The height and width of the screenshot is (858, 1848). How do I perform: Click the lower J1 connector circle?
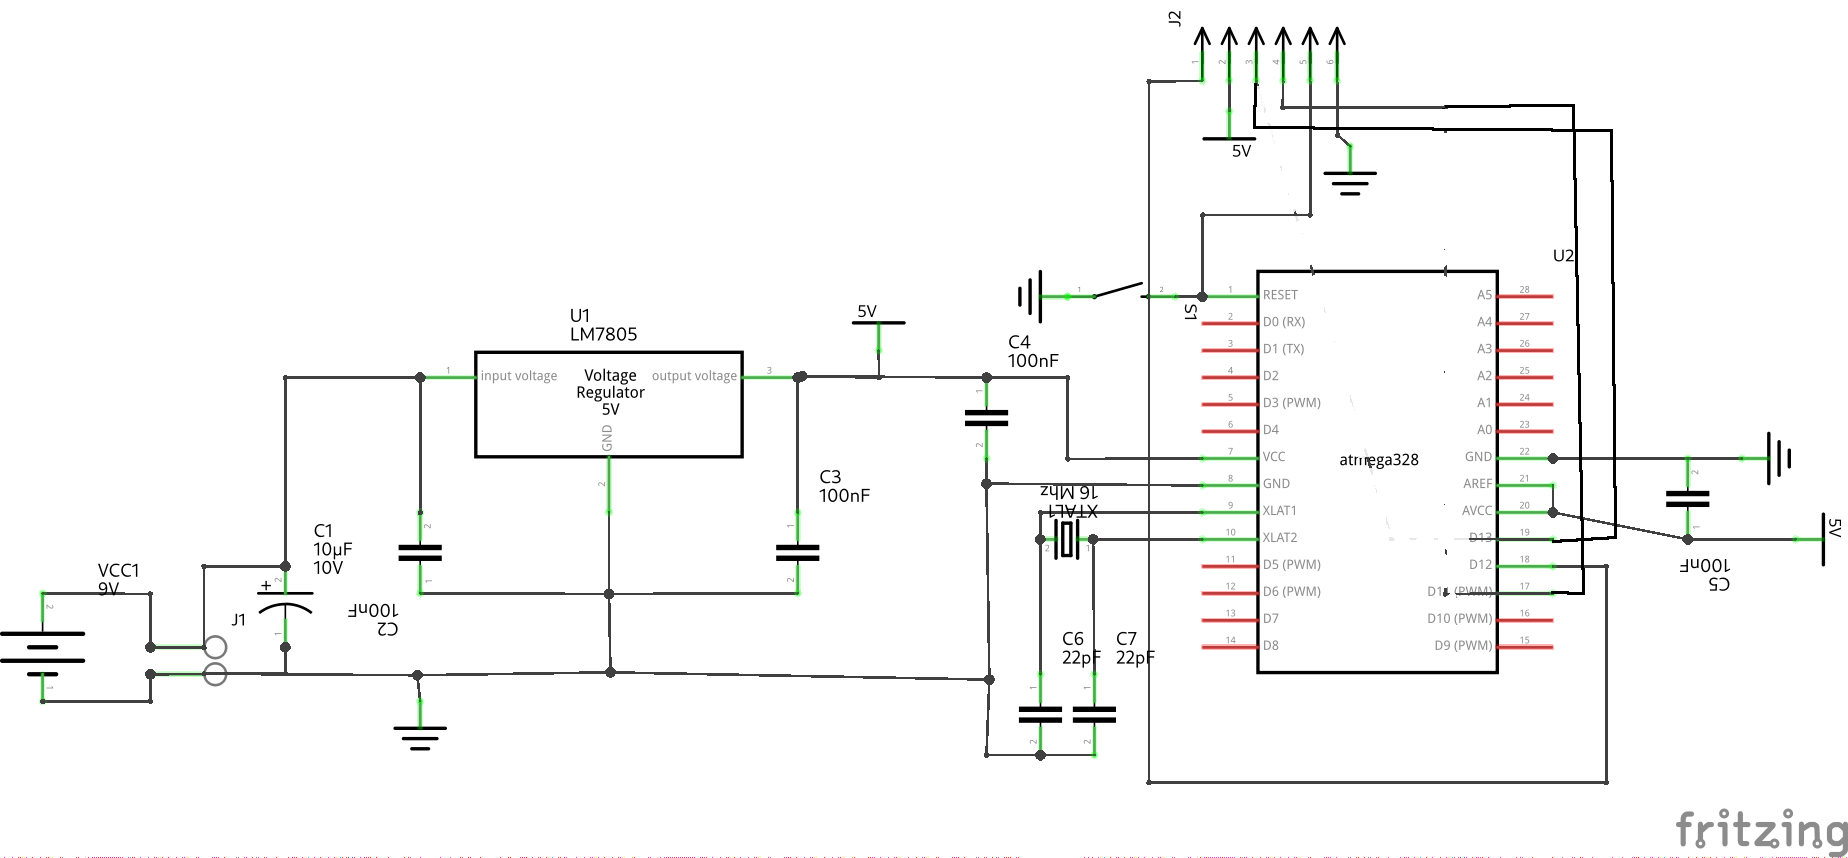(x=215, y=675)
